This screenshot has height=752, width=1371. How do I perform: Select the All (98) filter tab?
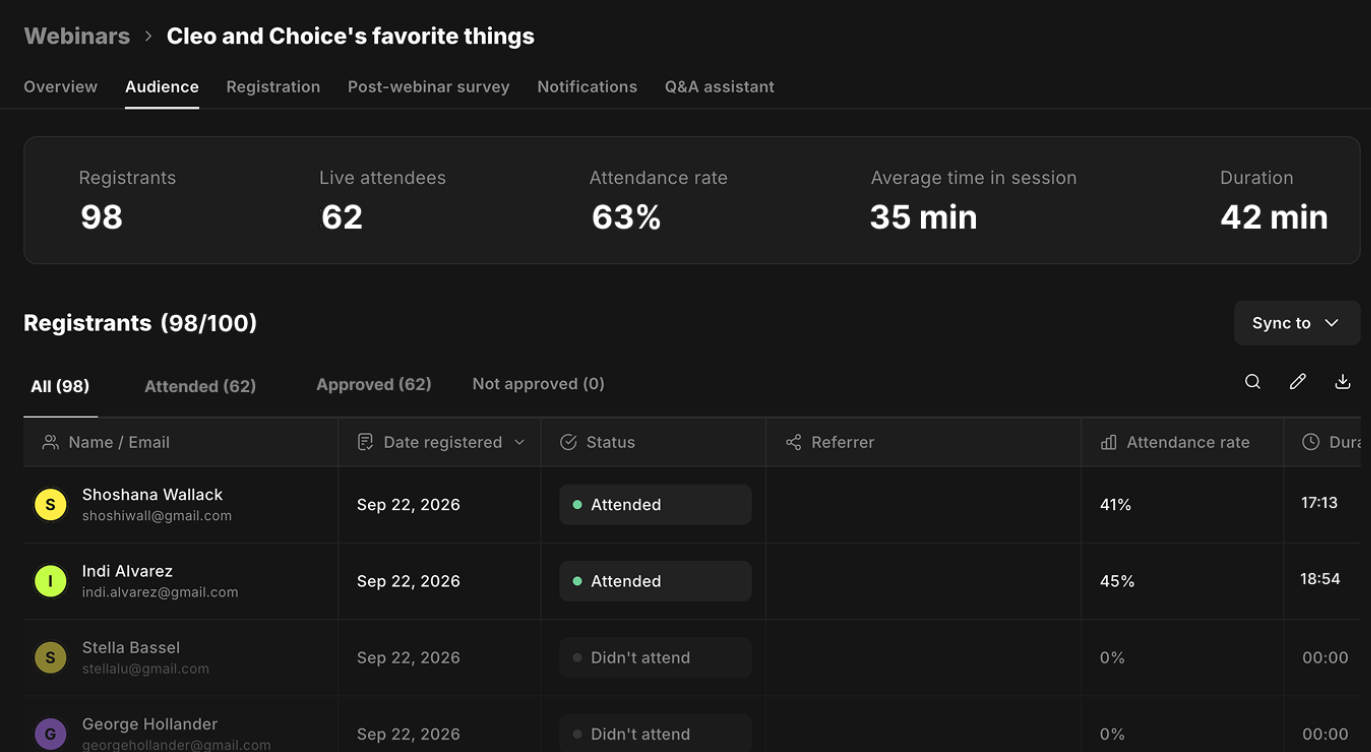(60, 386)
